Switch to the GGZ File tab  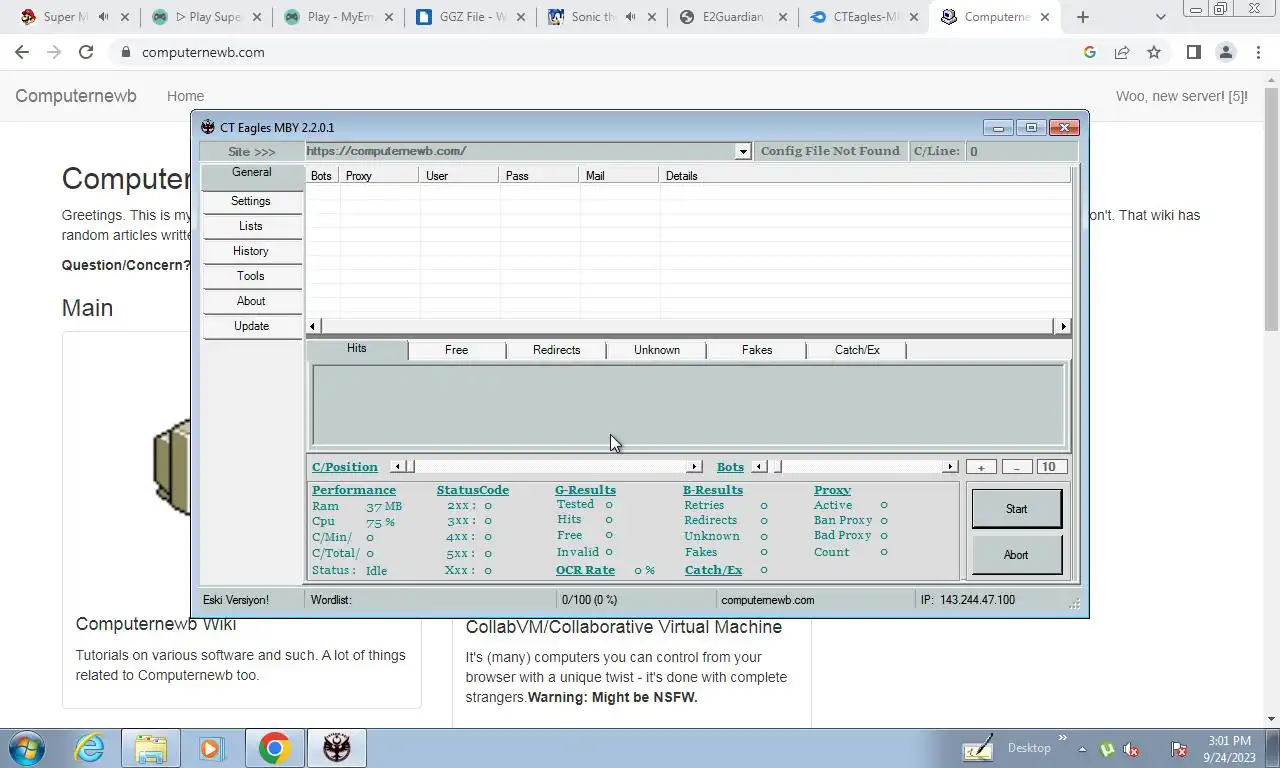point(472,17)
